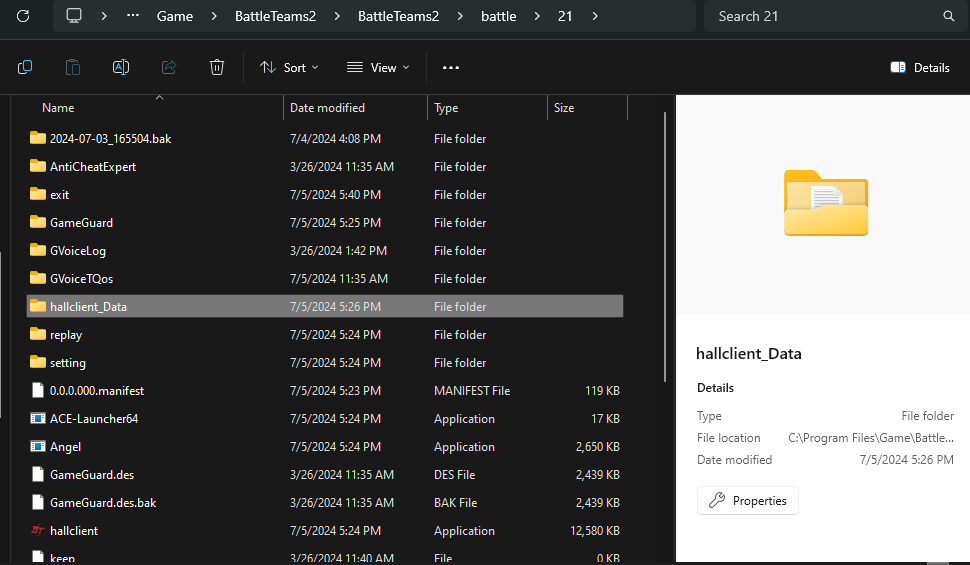The width and height of the screenshot is (970, 565).
Task: Expand chevron after battle breadcrumb
Action: pos(537,16)
